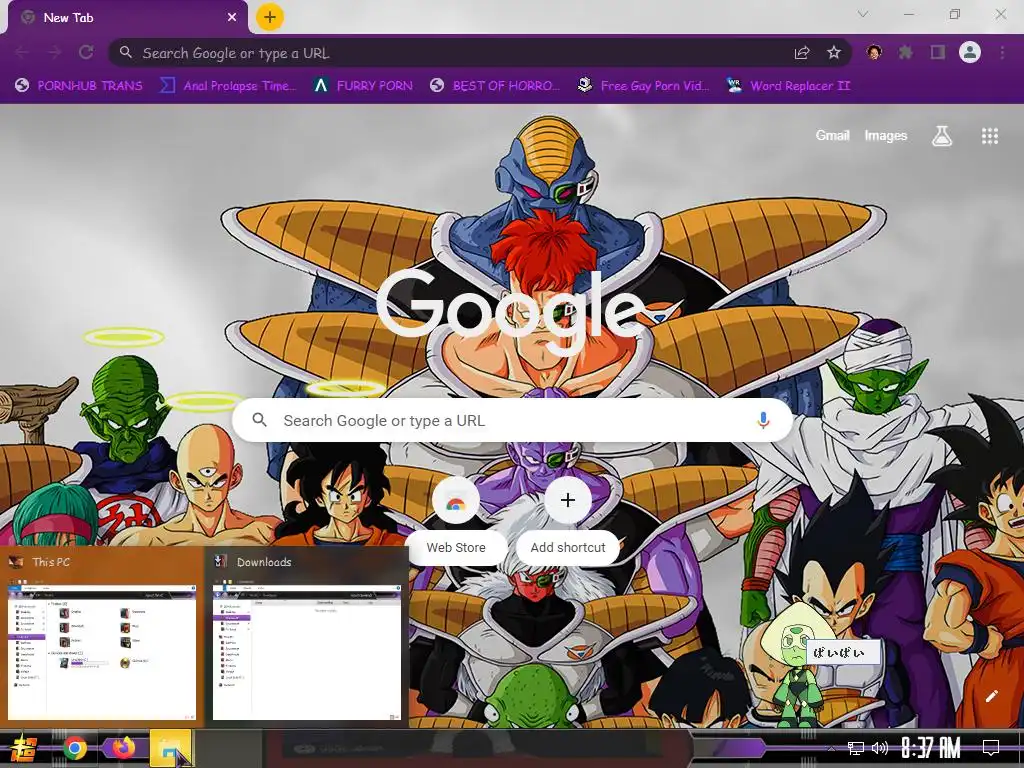
Task: Open the Chrome profile avatar
Action: pyautogui.click(x=970, y=52)
